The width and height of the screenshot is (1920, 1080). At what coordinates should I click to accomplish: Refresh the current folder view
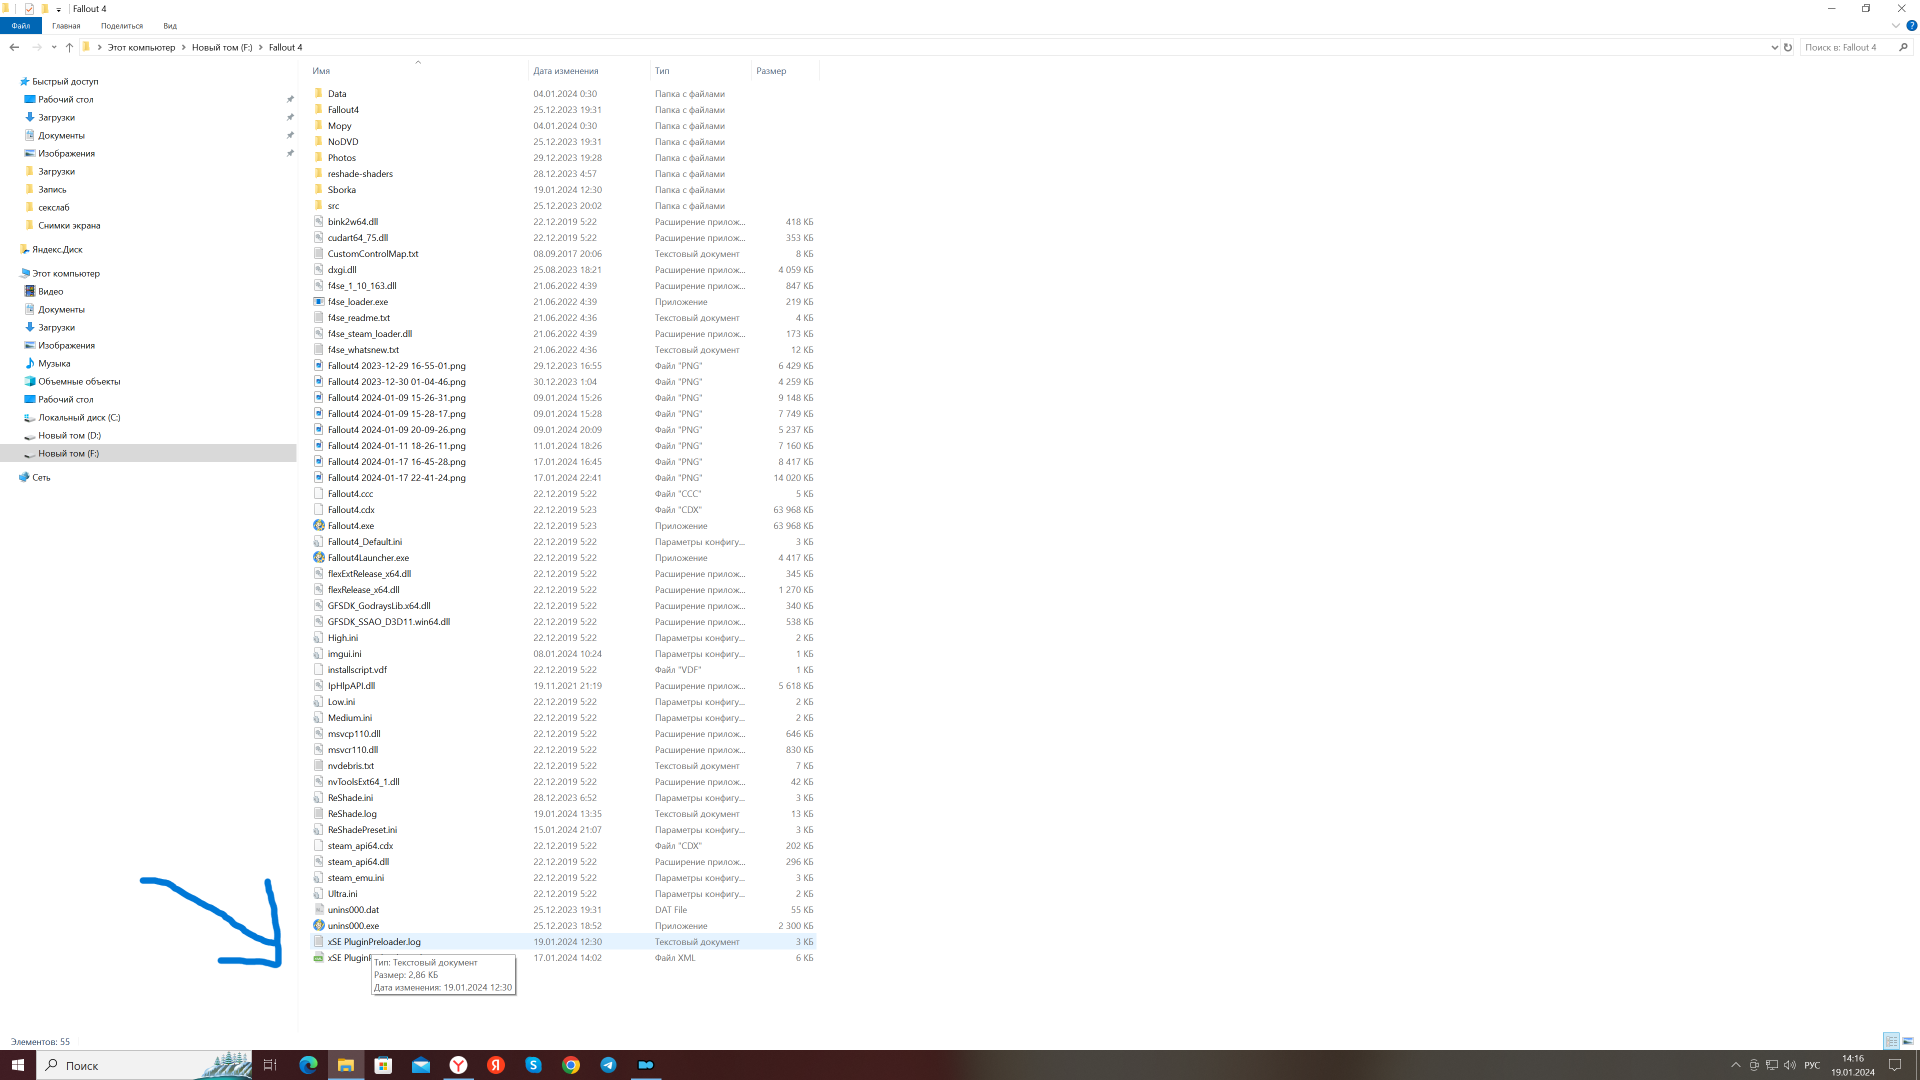1788,47
